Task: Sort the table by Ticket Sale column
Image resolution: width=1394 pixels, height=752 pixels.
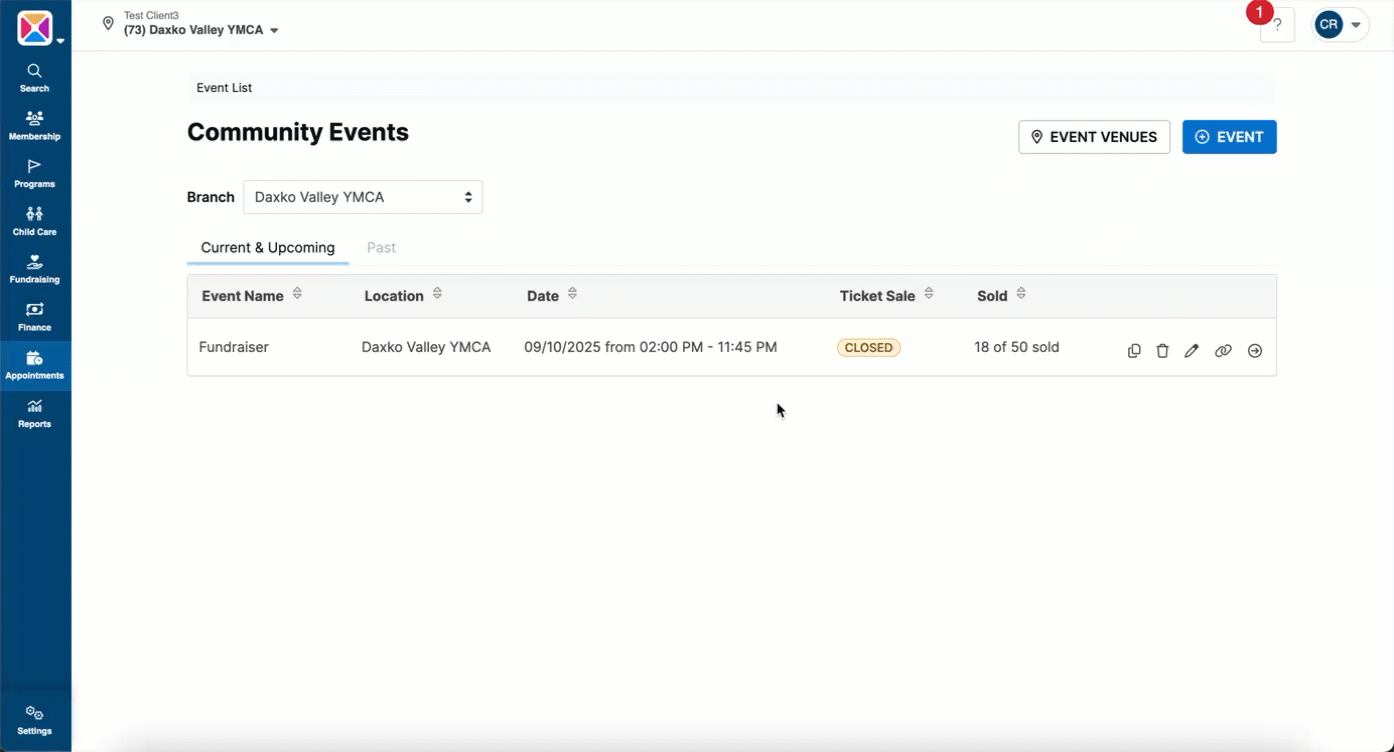Action: [929, 295]
